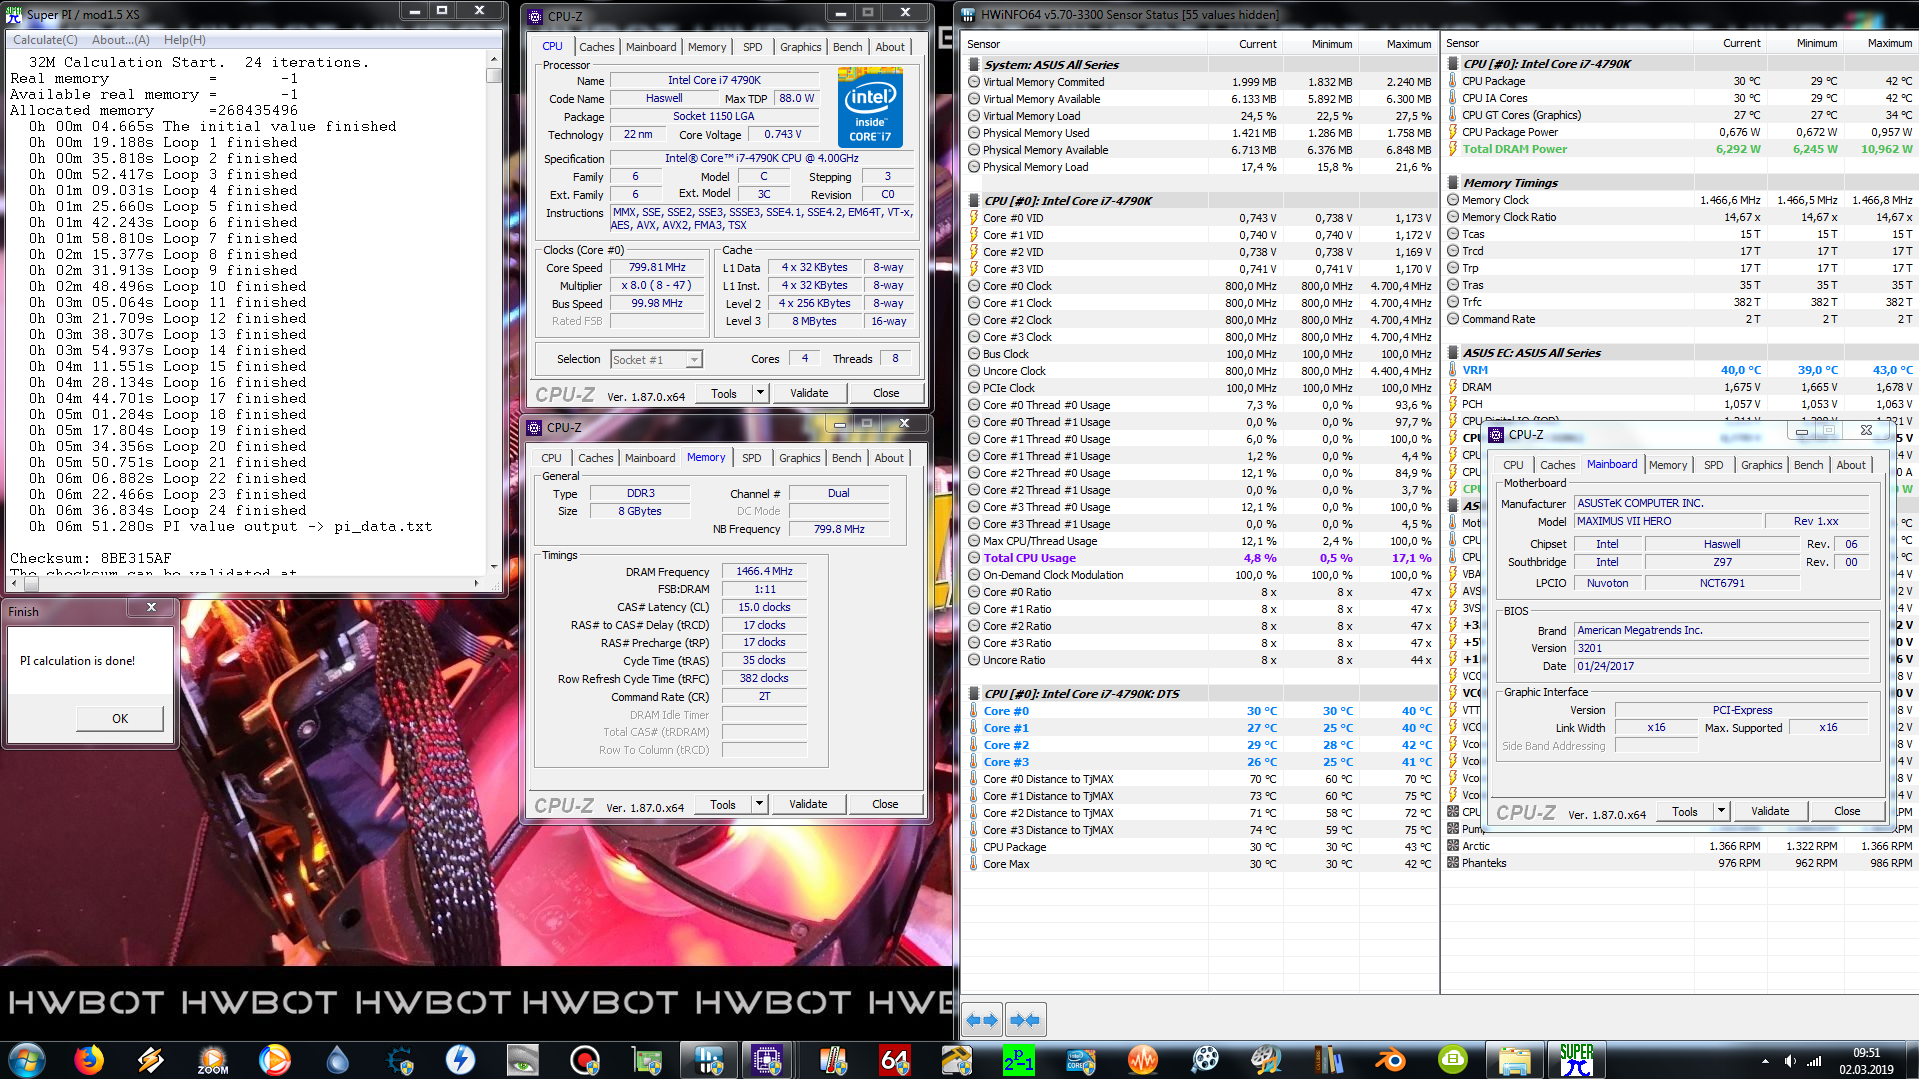Open Graphics tab in CPU-Z Memory window
Viewport: 1919px width, 1079px height.
pos(800,458)
